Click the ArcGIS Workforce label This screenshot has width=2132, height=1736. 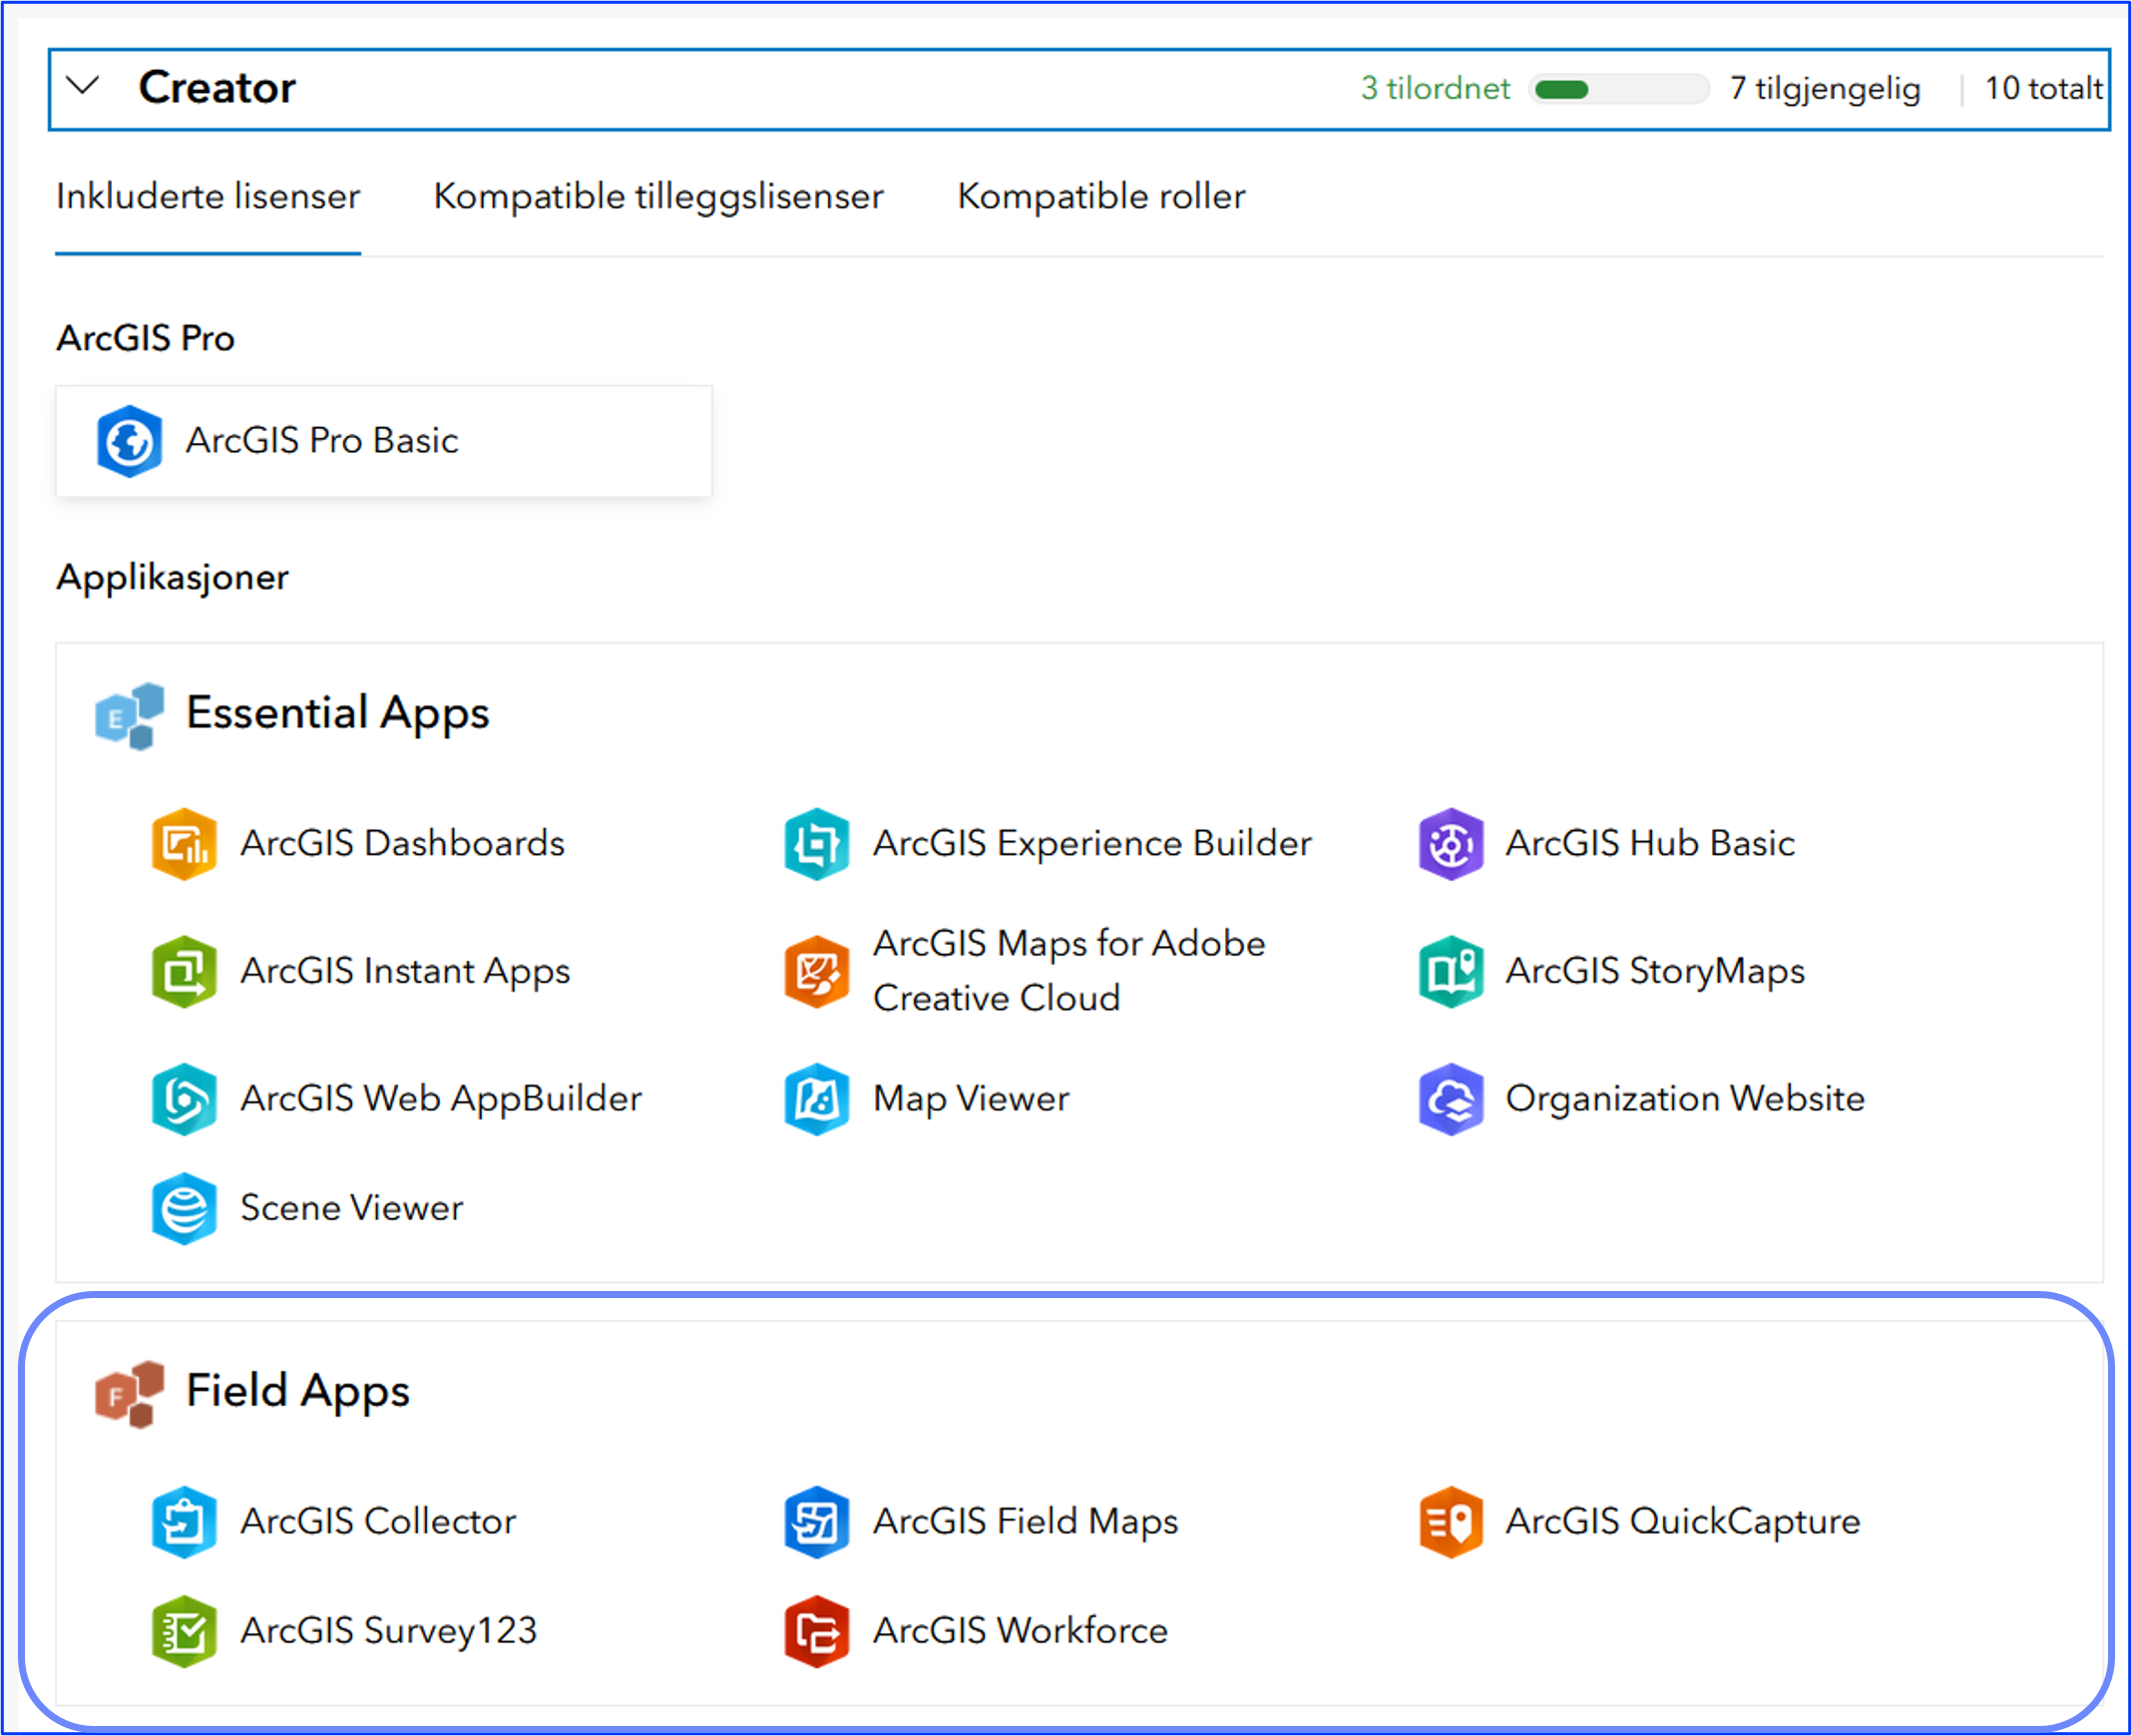click(1020, 1630)
